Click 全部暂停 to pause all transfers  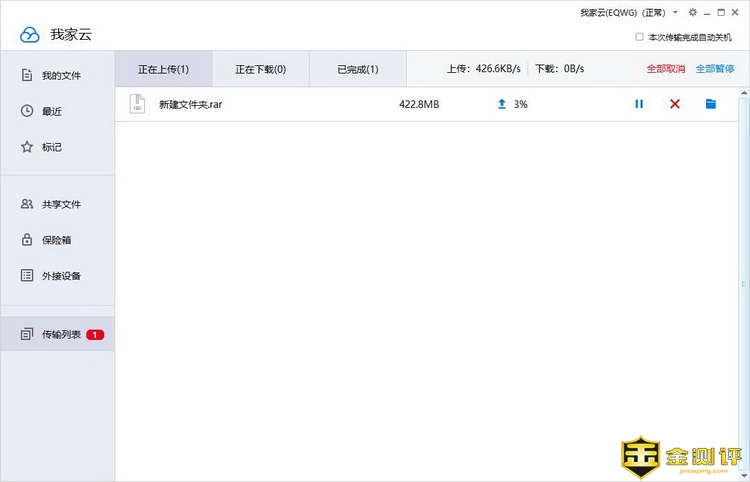point(714,69)
